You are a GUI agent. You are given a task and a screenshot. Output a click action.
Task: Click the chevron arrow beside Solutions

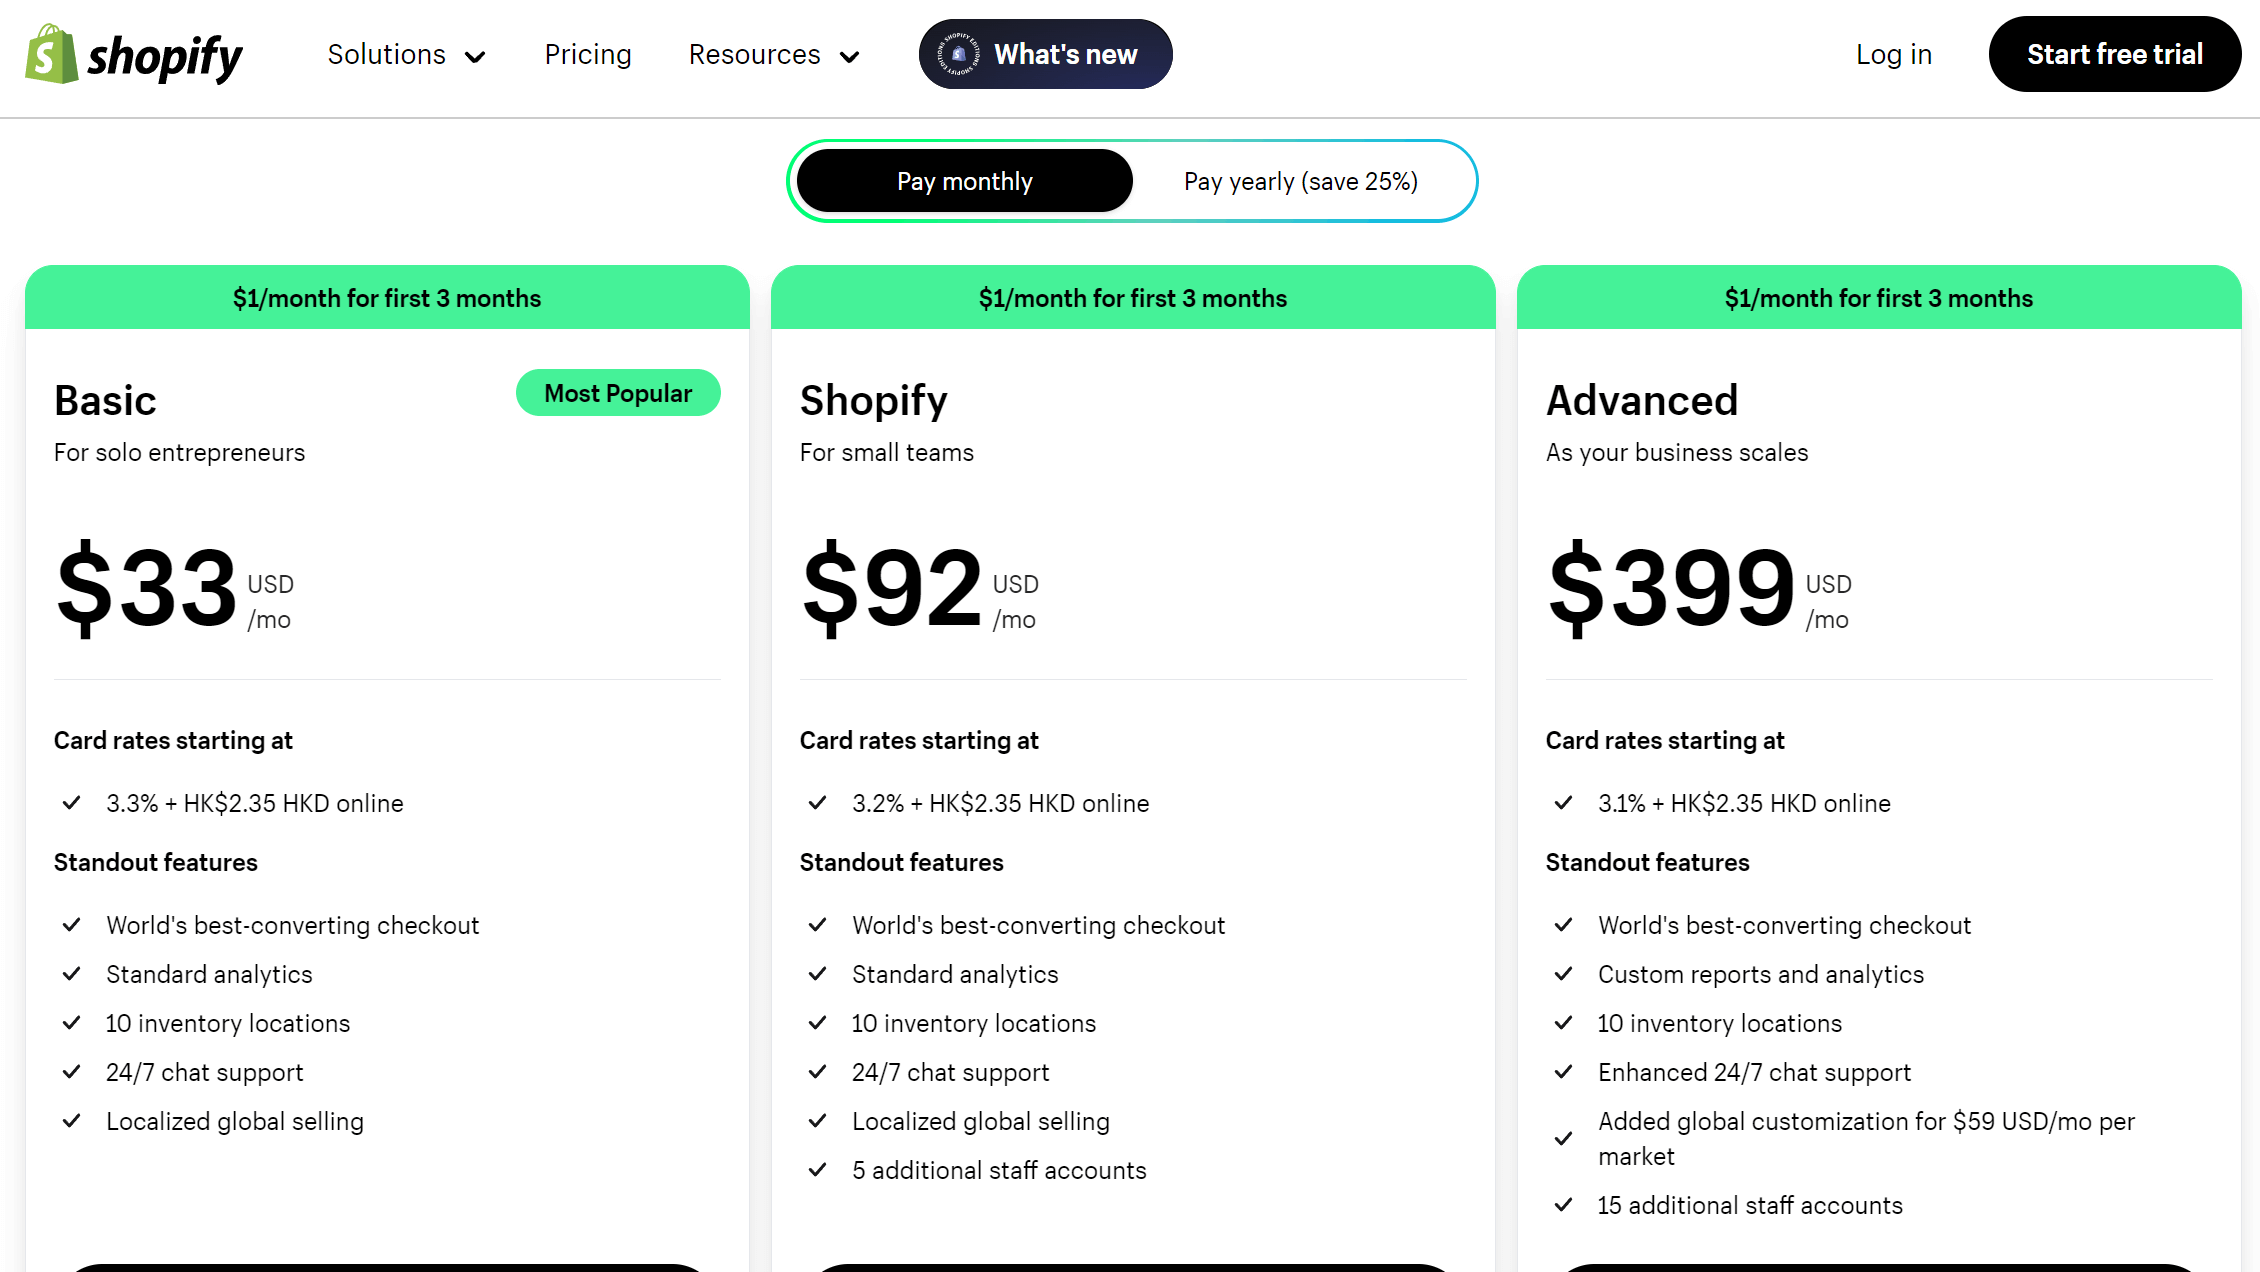click(476, 57)
